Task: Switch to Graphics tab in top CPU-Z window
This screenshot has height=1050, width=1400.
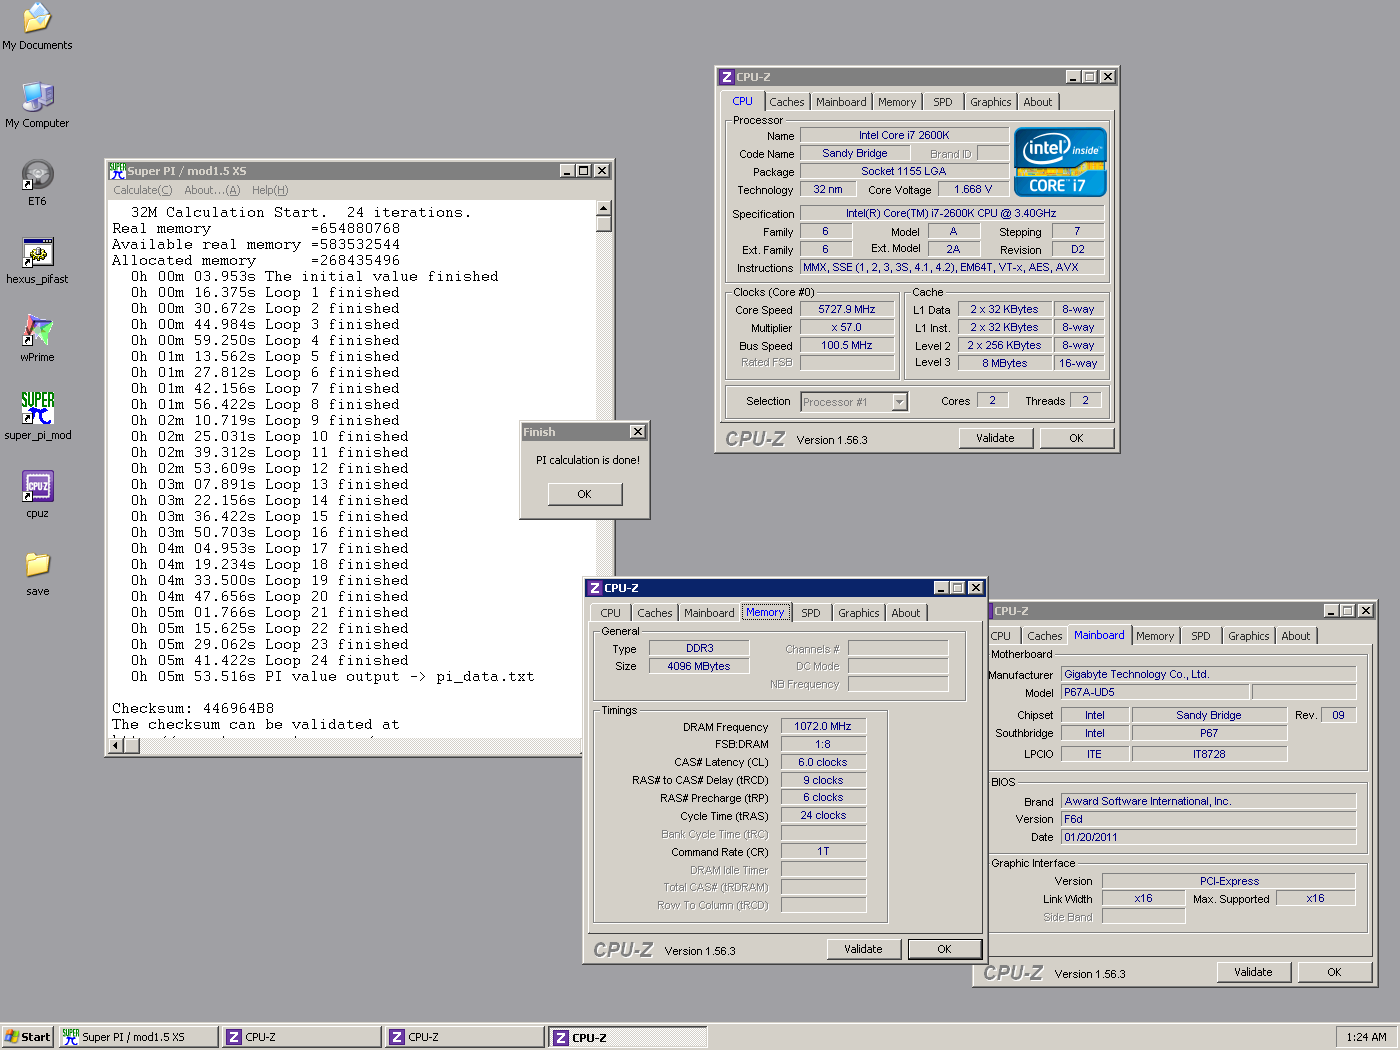Action: tap(991, 102)
